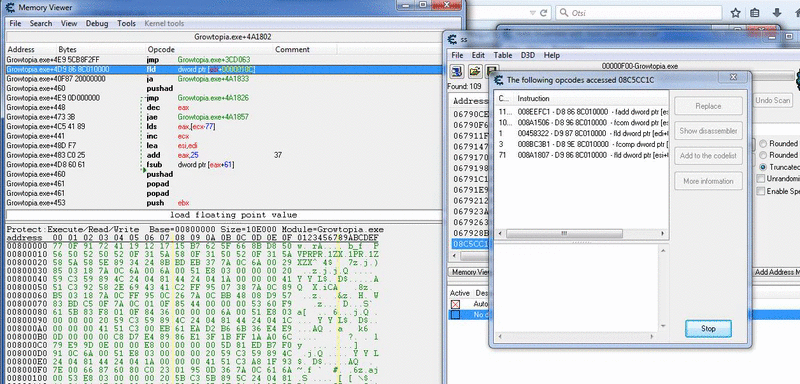The width and height of the screenshot is (800, 384).
Task: Open the Firefox URL bar history dropdown arrow
Action: (533, 13)
